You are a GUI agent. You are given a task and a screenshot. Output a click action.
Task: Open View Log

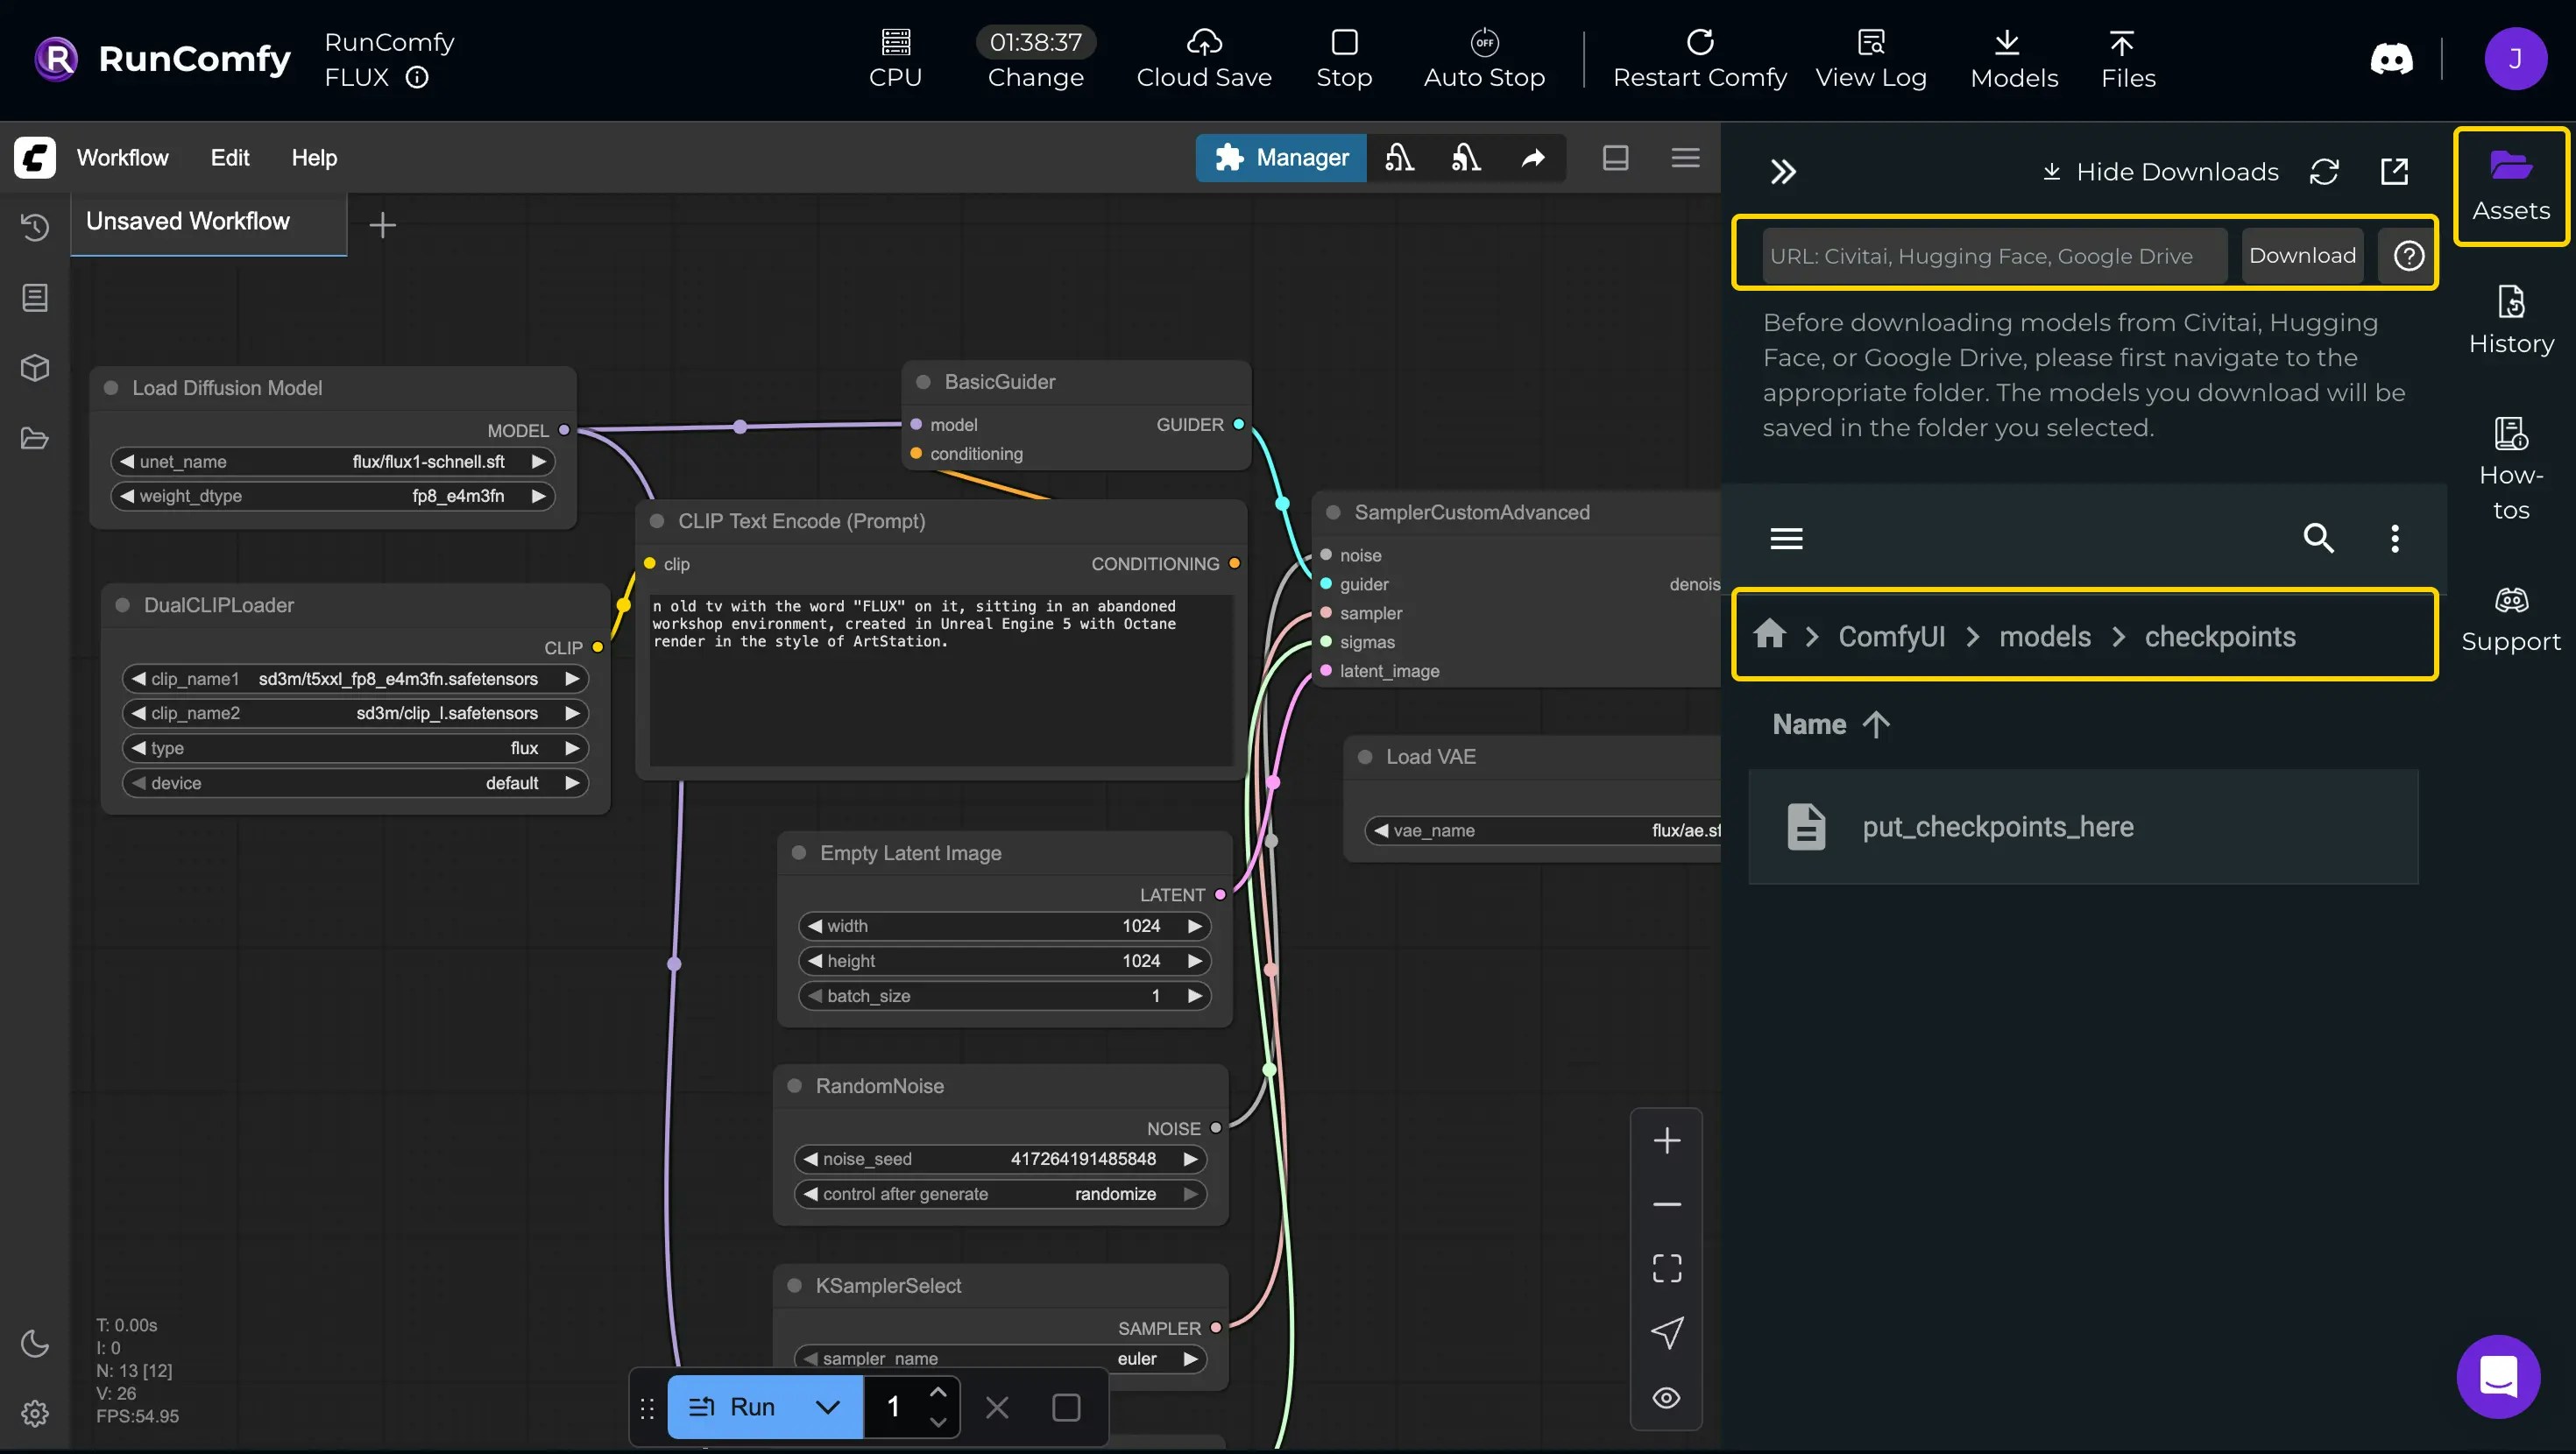(1870, 59)
